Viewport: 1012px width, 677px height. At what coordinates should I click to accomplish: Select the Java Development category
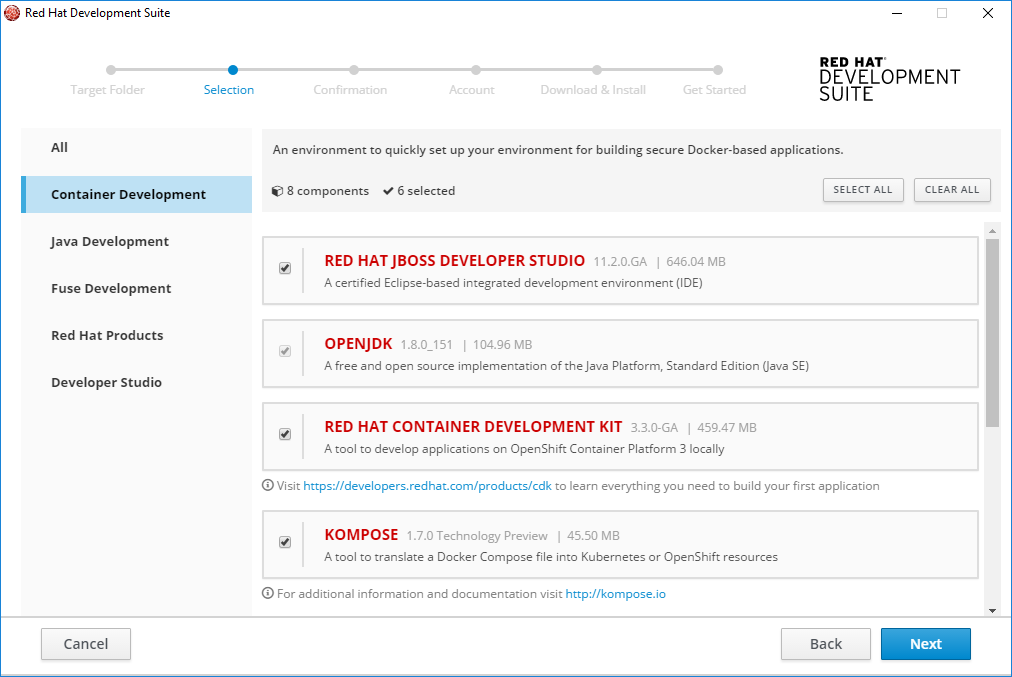[x=110, y=241]
